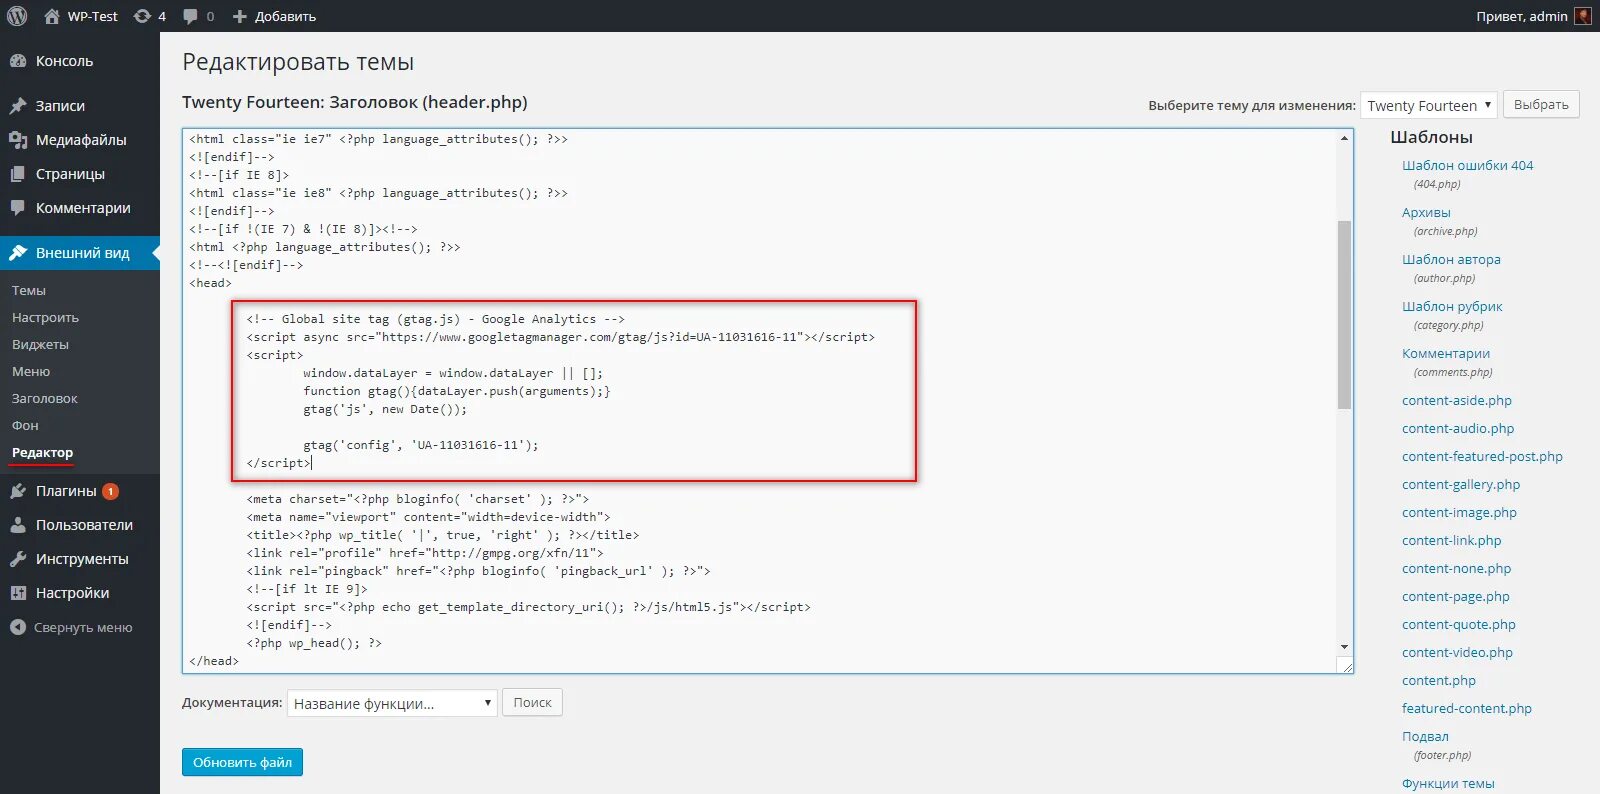Image resolution: width=1600 pixels, height=794 pixels.
Task: Open the Подвал footer.php template
Action: tap(1425, 736)
